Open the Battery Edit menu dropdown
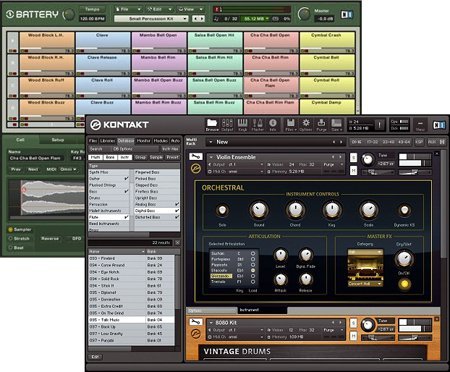The width and height of the screenshot is (450, 372). coord(159,9)
